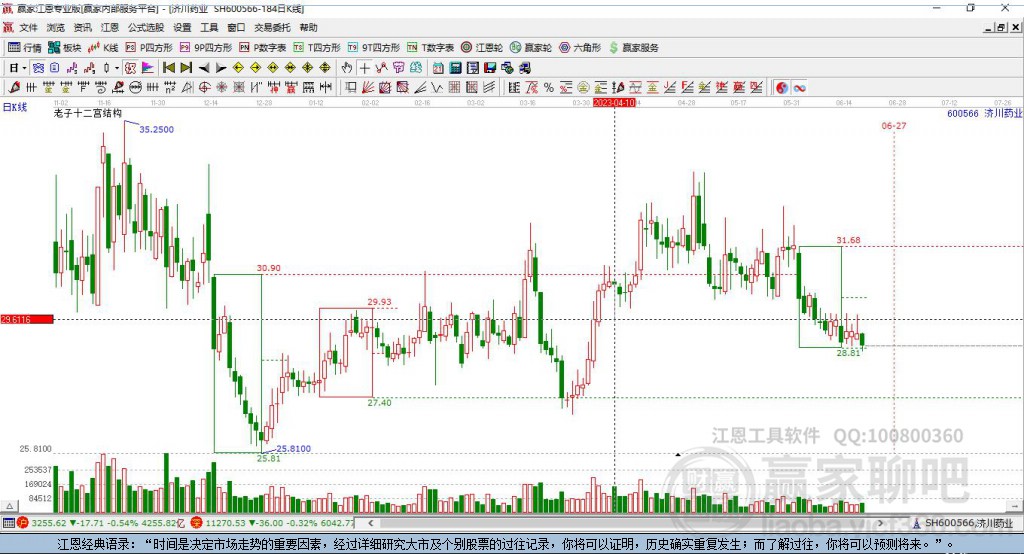Select the red pencil drawing tool
Viewport: 1024px width, 554px height.
pos(14,88)
